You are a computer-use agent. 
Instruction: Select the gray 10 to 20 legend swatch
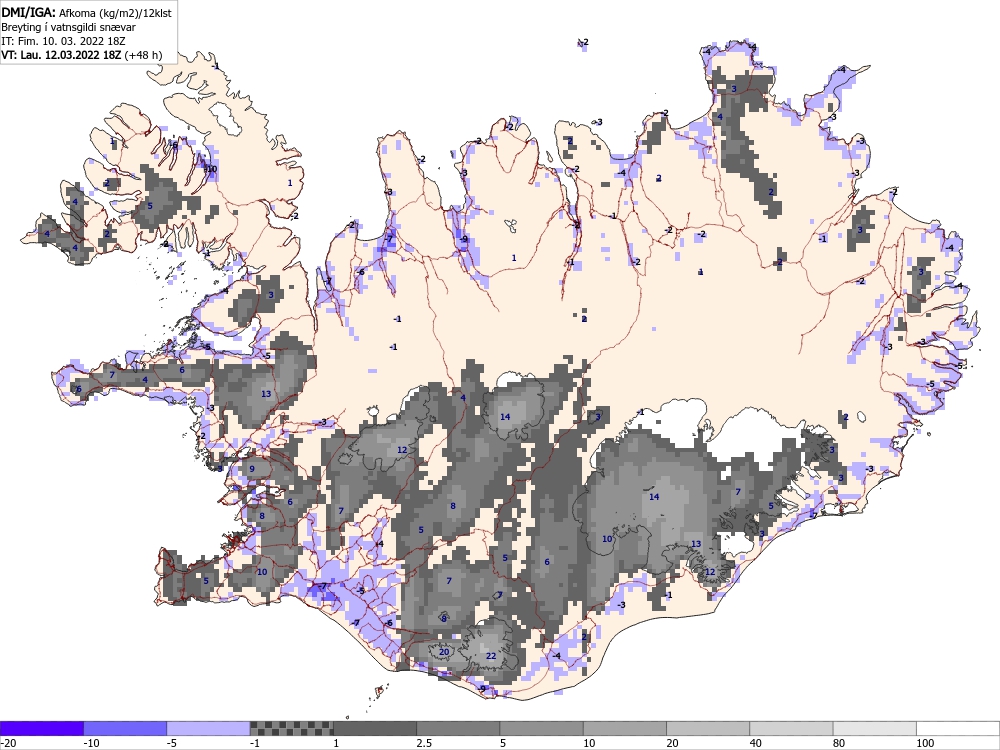[625, 728]
